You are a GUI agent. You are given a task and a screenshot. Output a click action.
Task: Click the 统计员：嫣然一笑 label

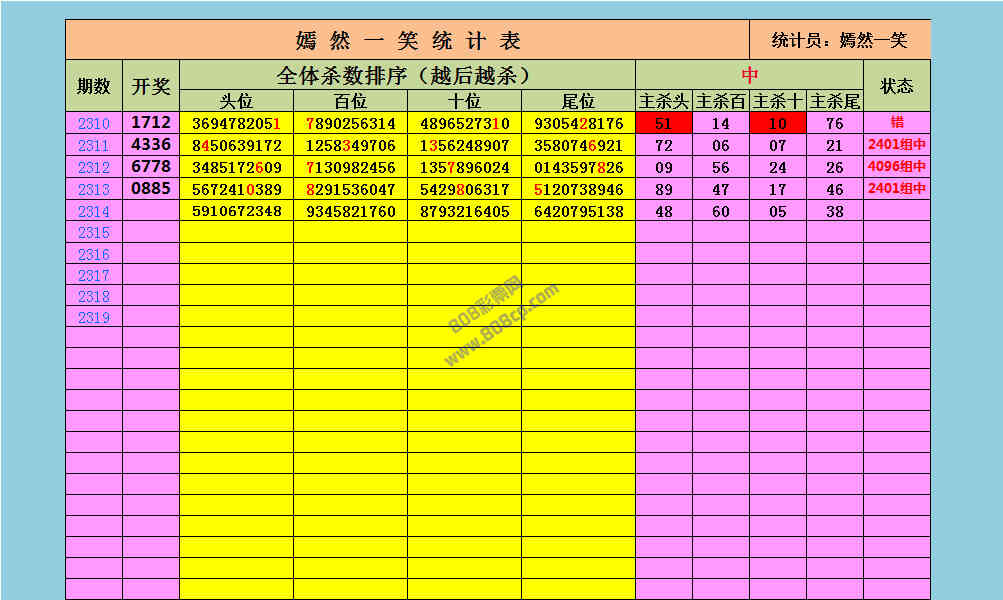[x=839, y=41]
